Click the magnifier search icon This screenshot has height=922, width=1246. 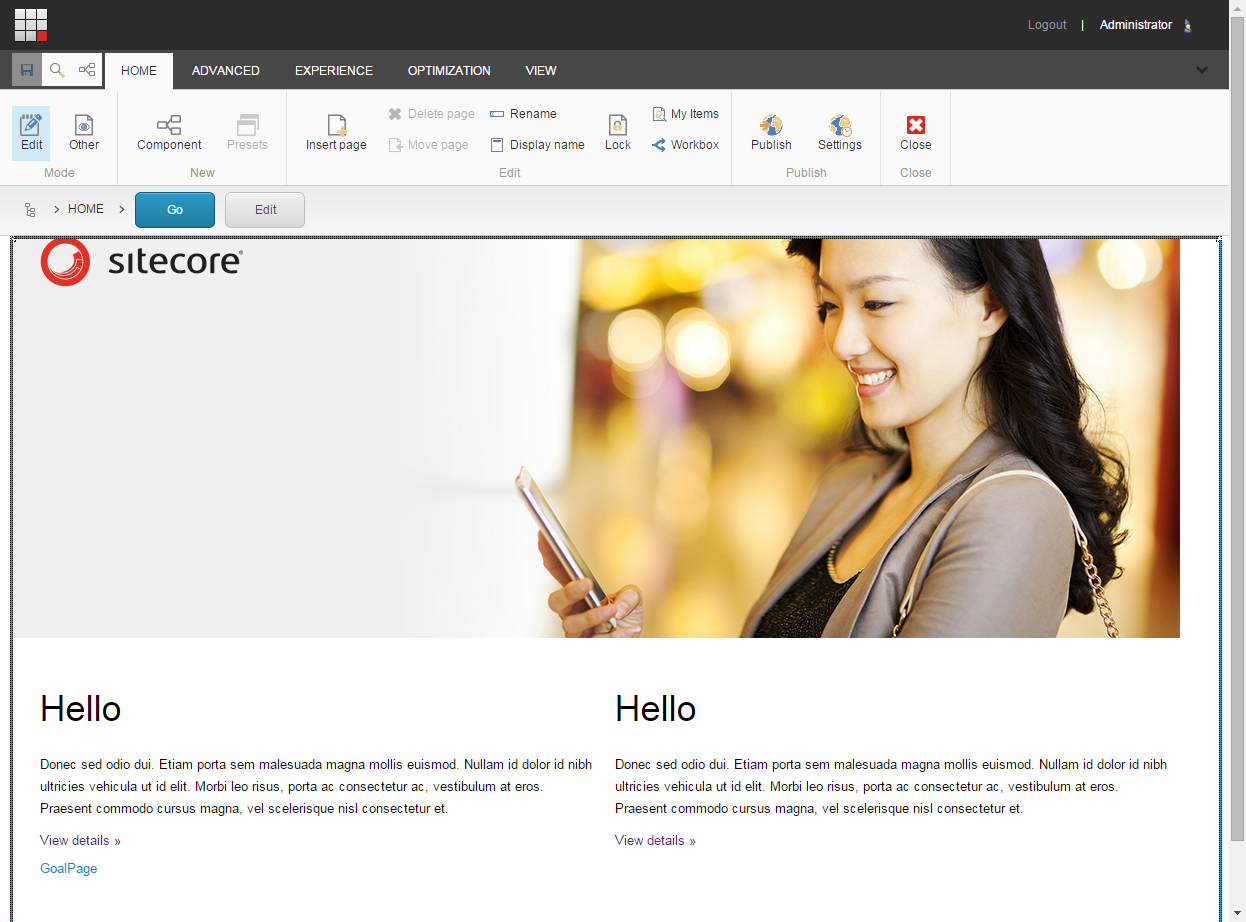(57, 70)
